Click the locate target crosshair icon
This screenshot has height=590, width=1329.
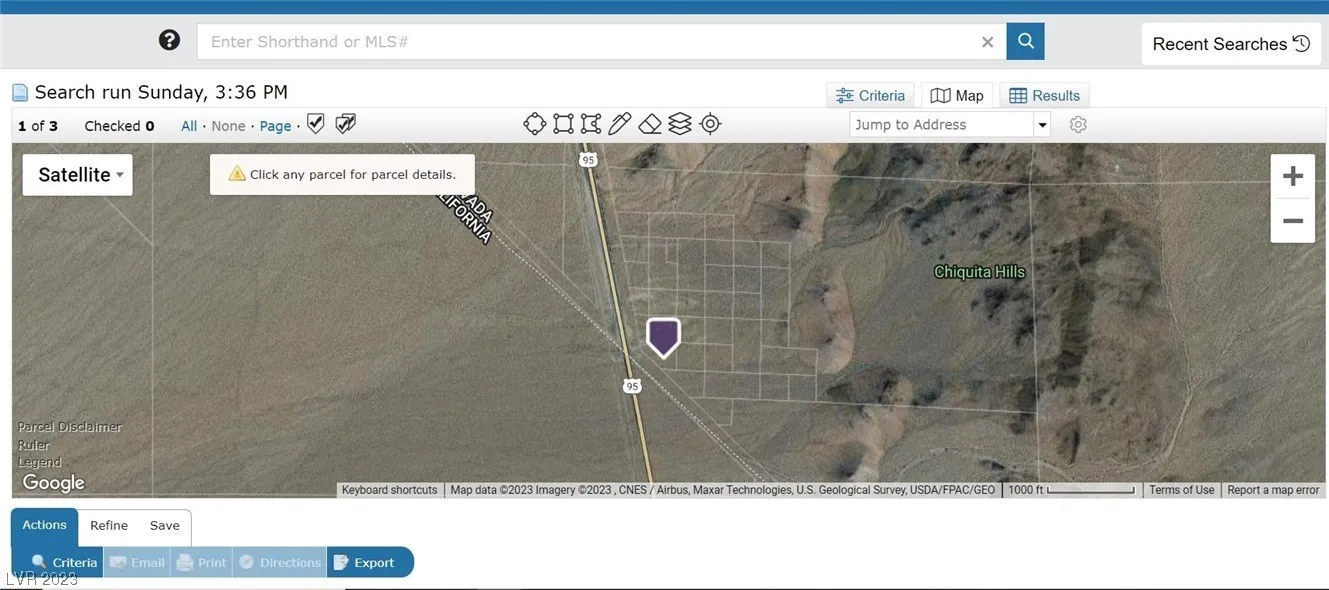[710, 124]
